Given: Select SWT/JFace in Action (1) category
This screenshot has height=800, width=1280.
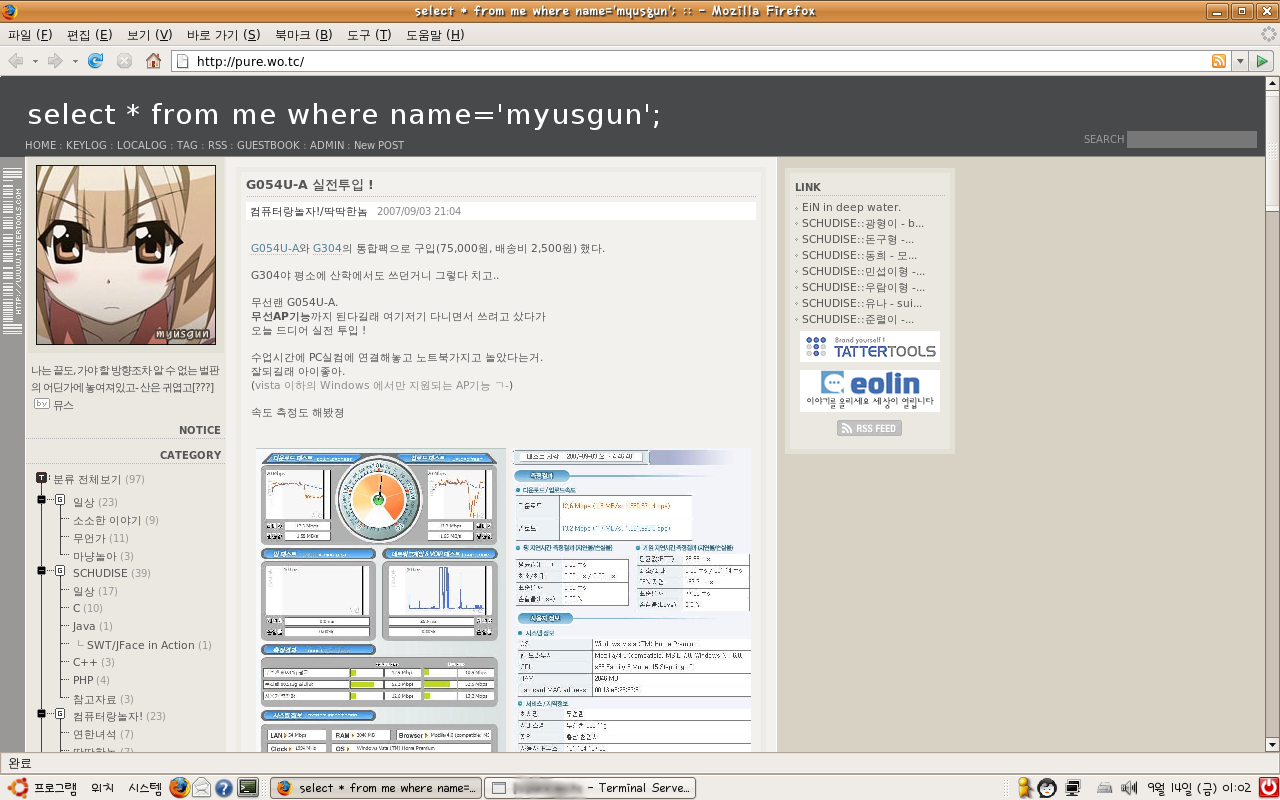Looking at the screenshot, I should (149, 645).
